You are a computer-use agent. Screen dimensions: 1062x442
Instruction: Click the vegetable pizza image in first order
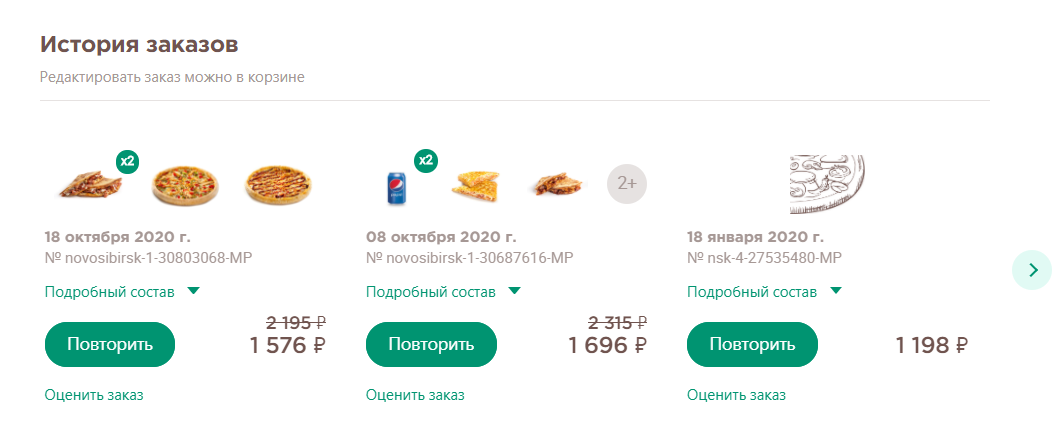click(185, 184)
